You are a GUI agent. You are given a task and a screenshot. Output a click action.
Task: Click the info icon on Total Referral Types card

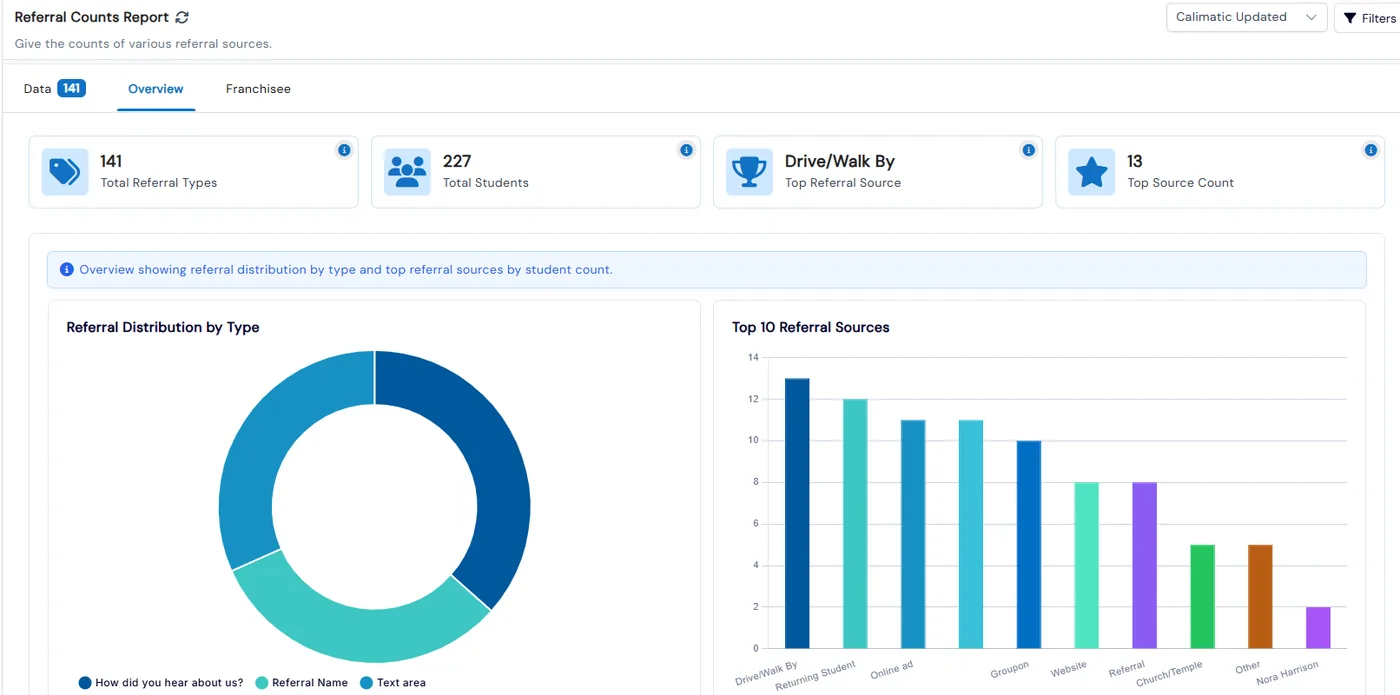coord(344,150)
